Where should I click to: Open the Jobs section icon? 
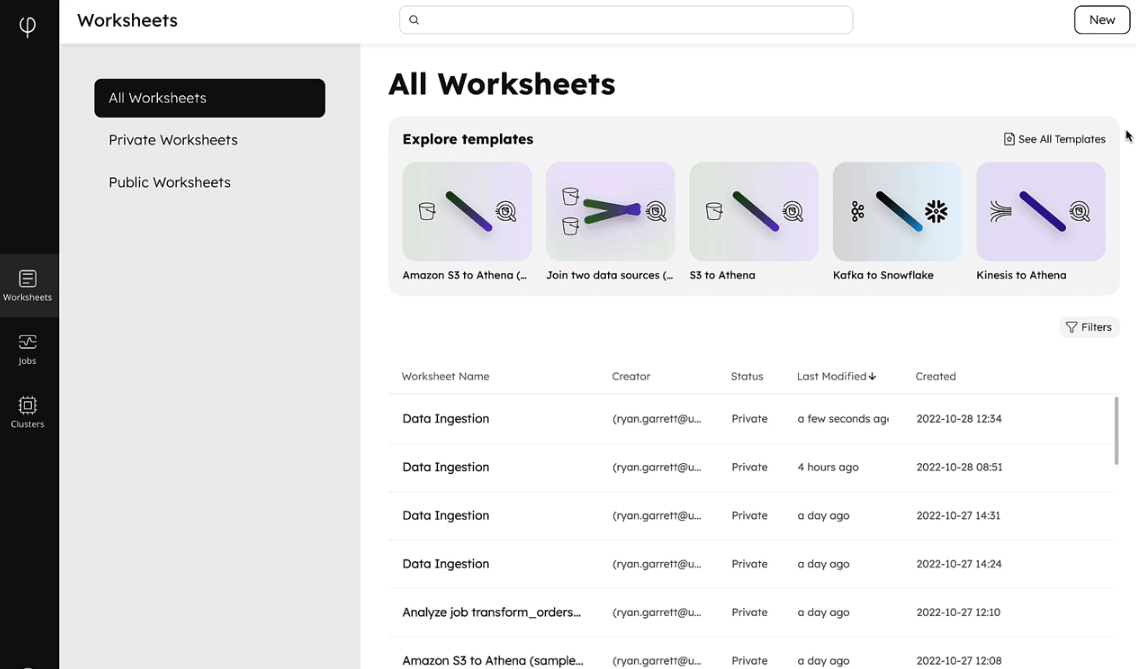pyautogui.click(x=28, y=341)
